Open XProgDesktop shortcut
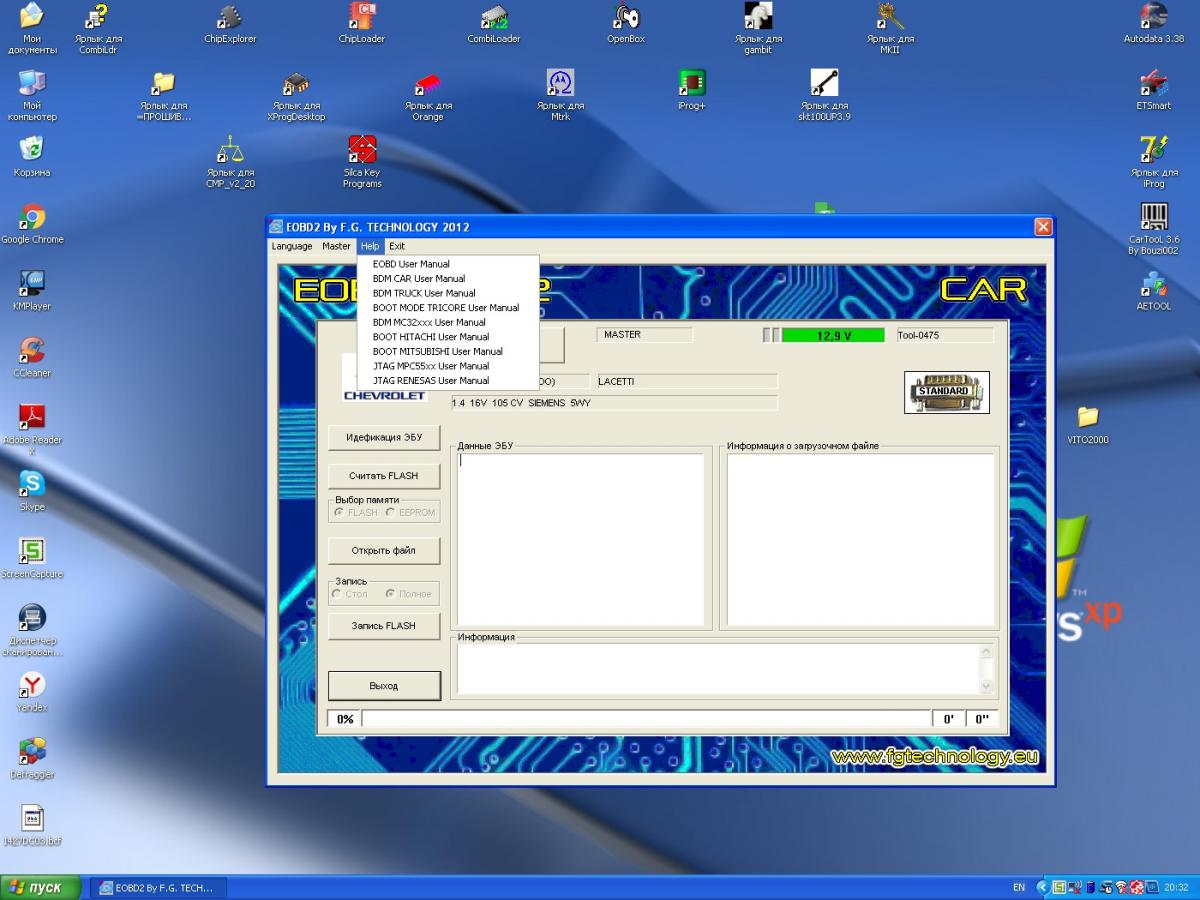The width and height of the screenshot is (1200, 900). pyautogui.click(x=296, y=96)
